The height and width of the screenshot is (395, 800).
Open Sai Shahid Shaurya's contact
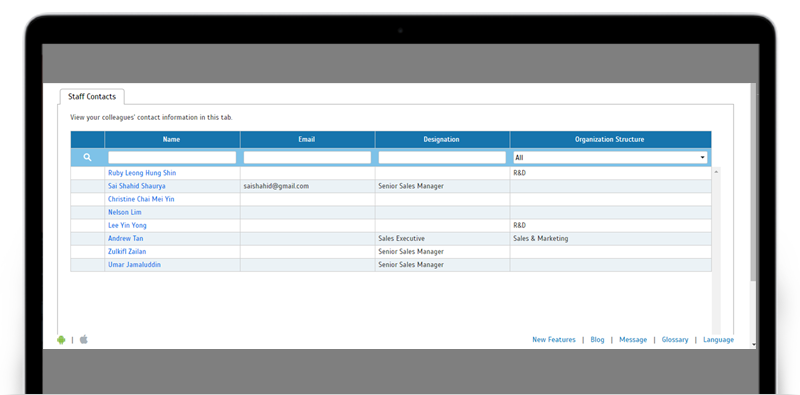(137, 186)
